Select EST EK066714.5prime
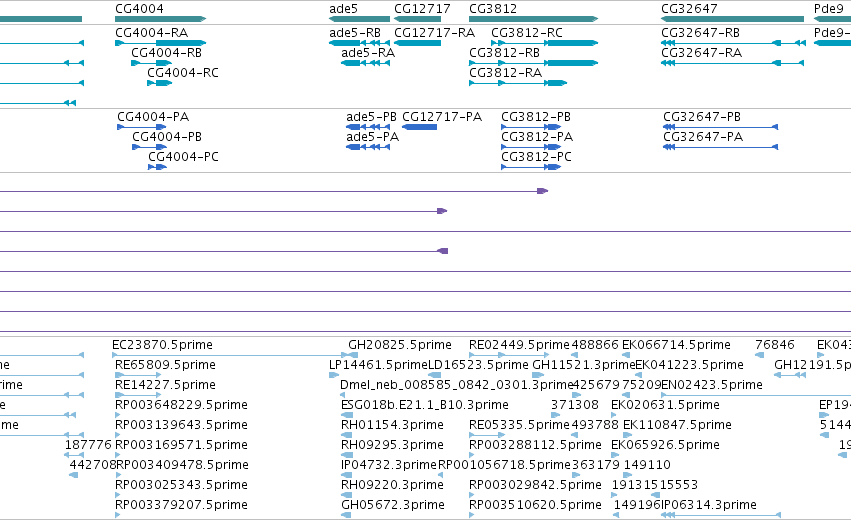Screen dimensions: 851x520 pos(676,345)
